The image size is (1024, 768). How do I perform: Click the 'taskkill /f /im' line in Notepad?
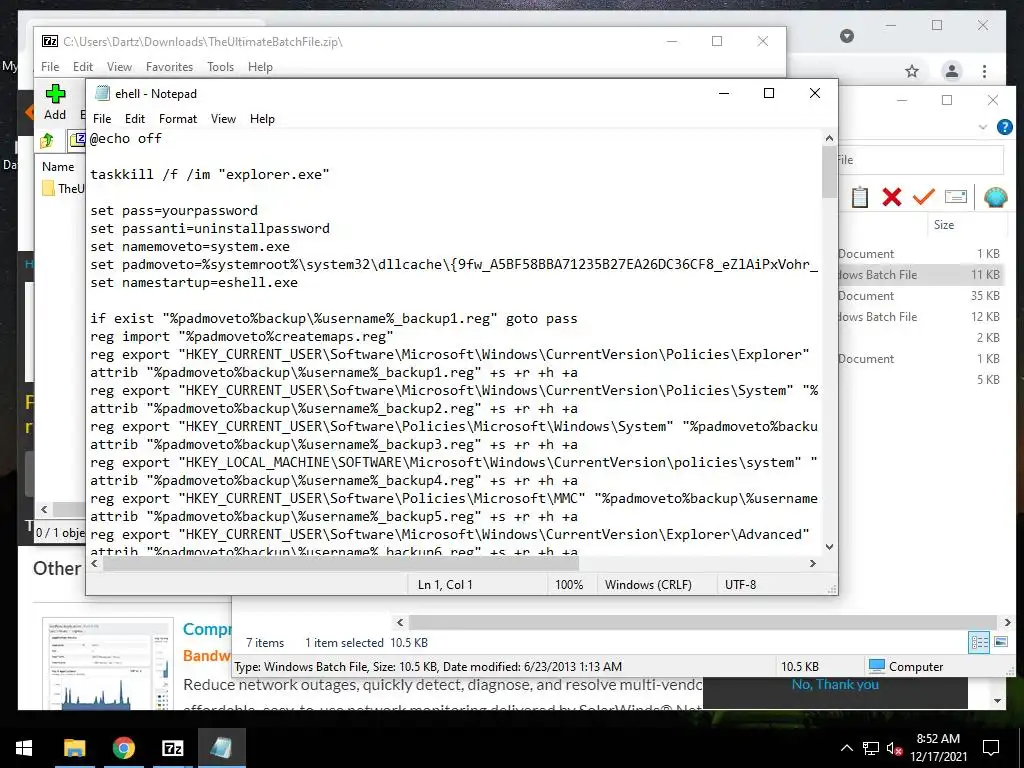pos(210,174)
